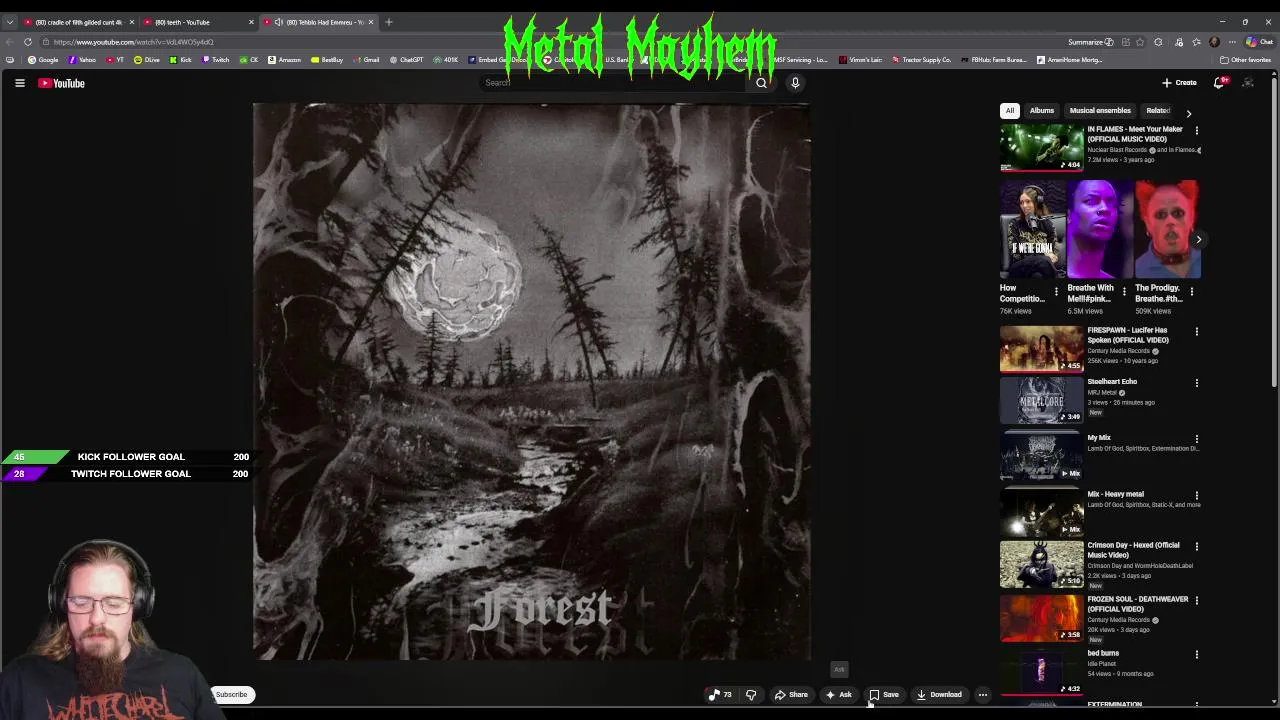This screenshot has width=1280, height=720.
Task: Open the new tab plus button
Action: point(389,22)
